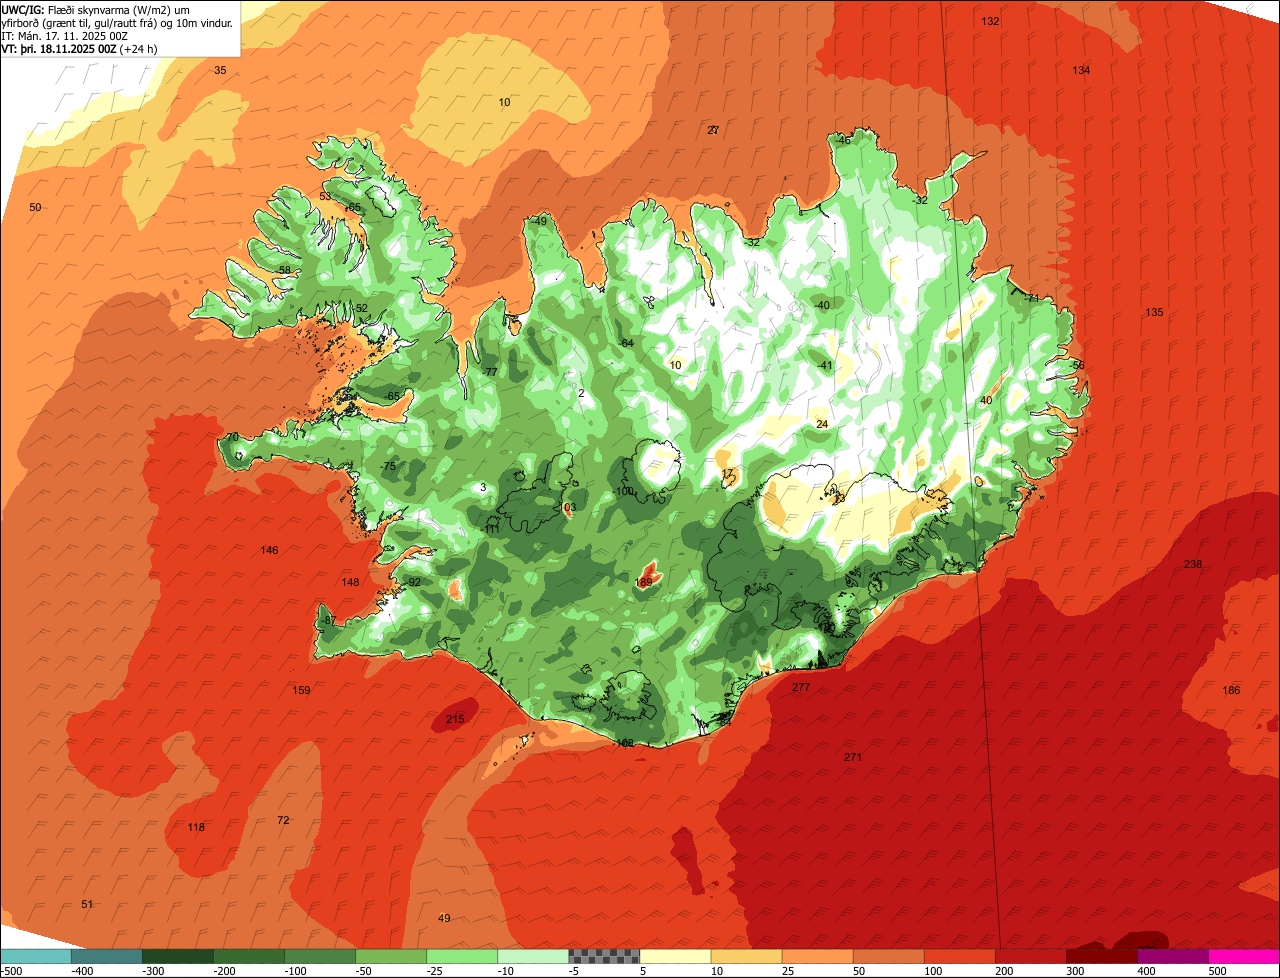The width and height of the screenshot is (1280, 978).
Task: Click the dark maroon swatch between 300 and 400
Action: coord(1101,956)
